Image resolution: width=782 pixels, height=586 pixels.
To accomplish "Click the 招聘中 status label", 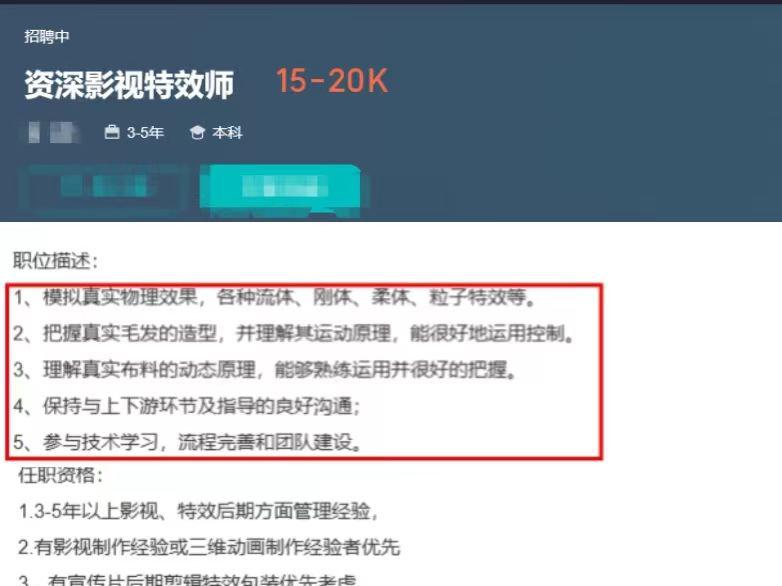I will (x=47, y=36).
